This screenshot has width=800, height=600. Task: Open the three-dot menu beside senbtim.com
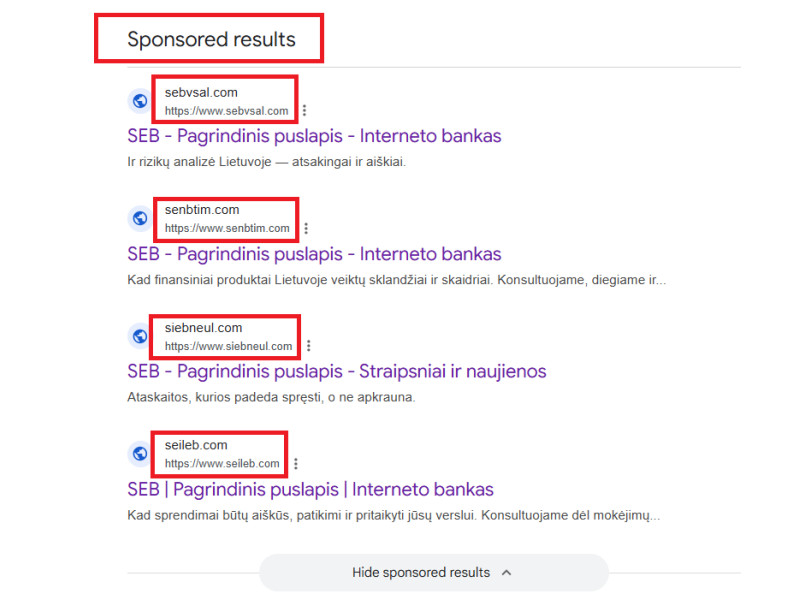pos(306,228)
